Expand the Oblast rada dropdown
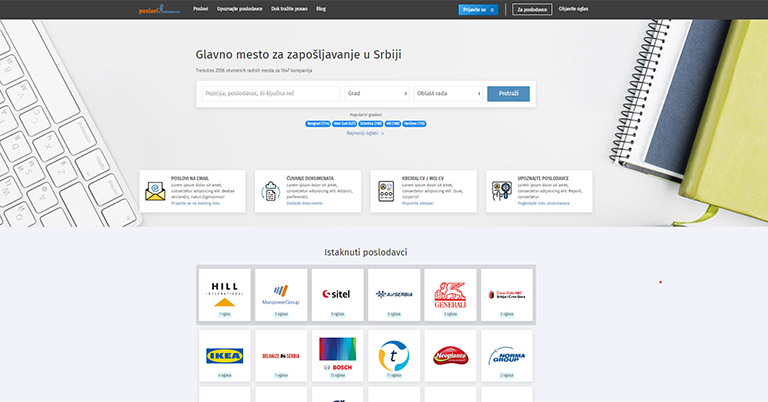The width and height of the screenshot is (768, 402). pyautogui.click(x=448, y=94)
